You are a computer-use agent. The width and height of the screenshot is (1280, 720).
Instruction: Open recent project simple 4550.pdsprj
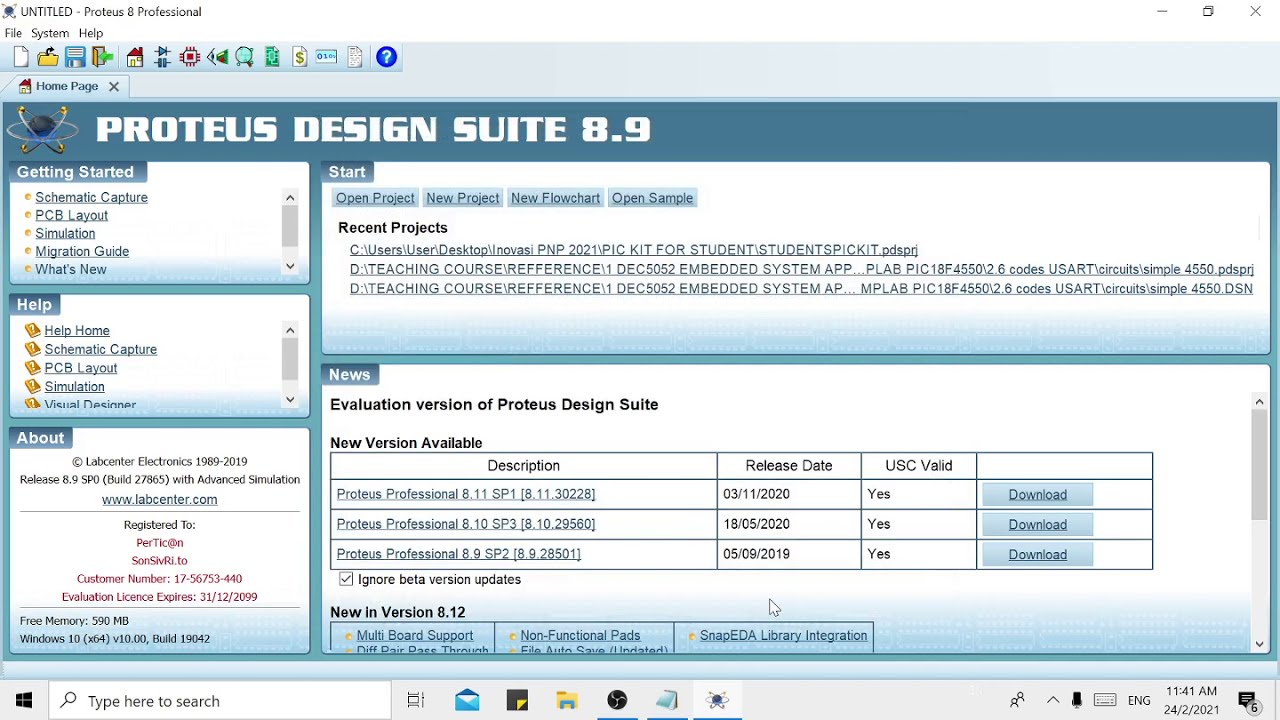tap(801, 269)
